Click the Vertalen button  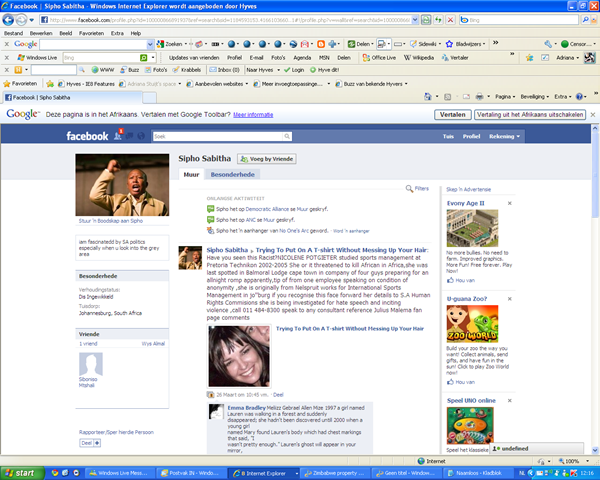click(x=452, y=114)
